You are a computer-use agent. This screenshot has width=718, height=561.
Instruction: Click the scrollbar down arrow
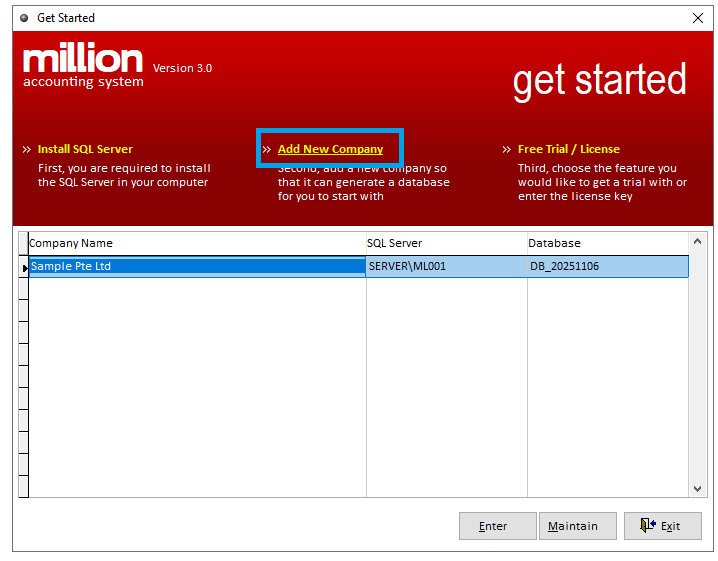697,489
